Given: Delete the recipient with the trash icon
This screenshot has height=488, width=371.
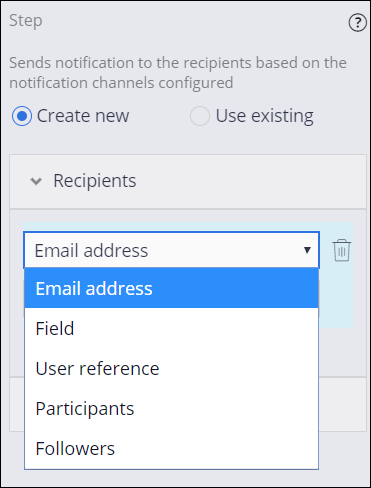Looking at the screenshot, I should [x=342, y=250].
